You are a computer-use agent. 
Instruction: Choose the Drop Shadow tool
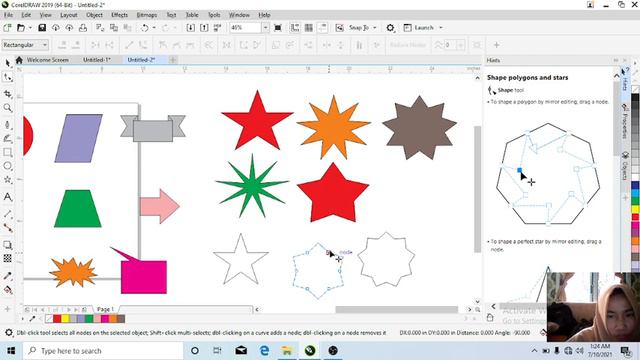[x=8, y=245]
